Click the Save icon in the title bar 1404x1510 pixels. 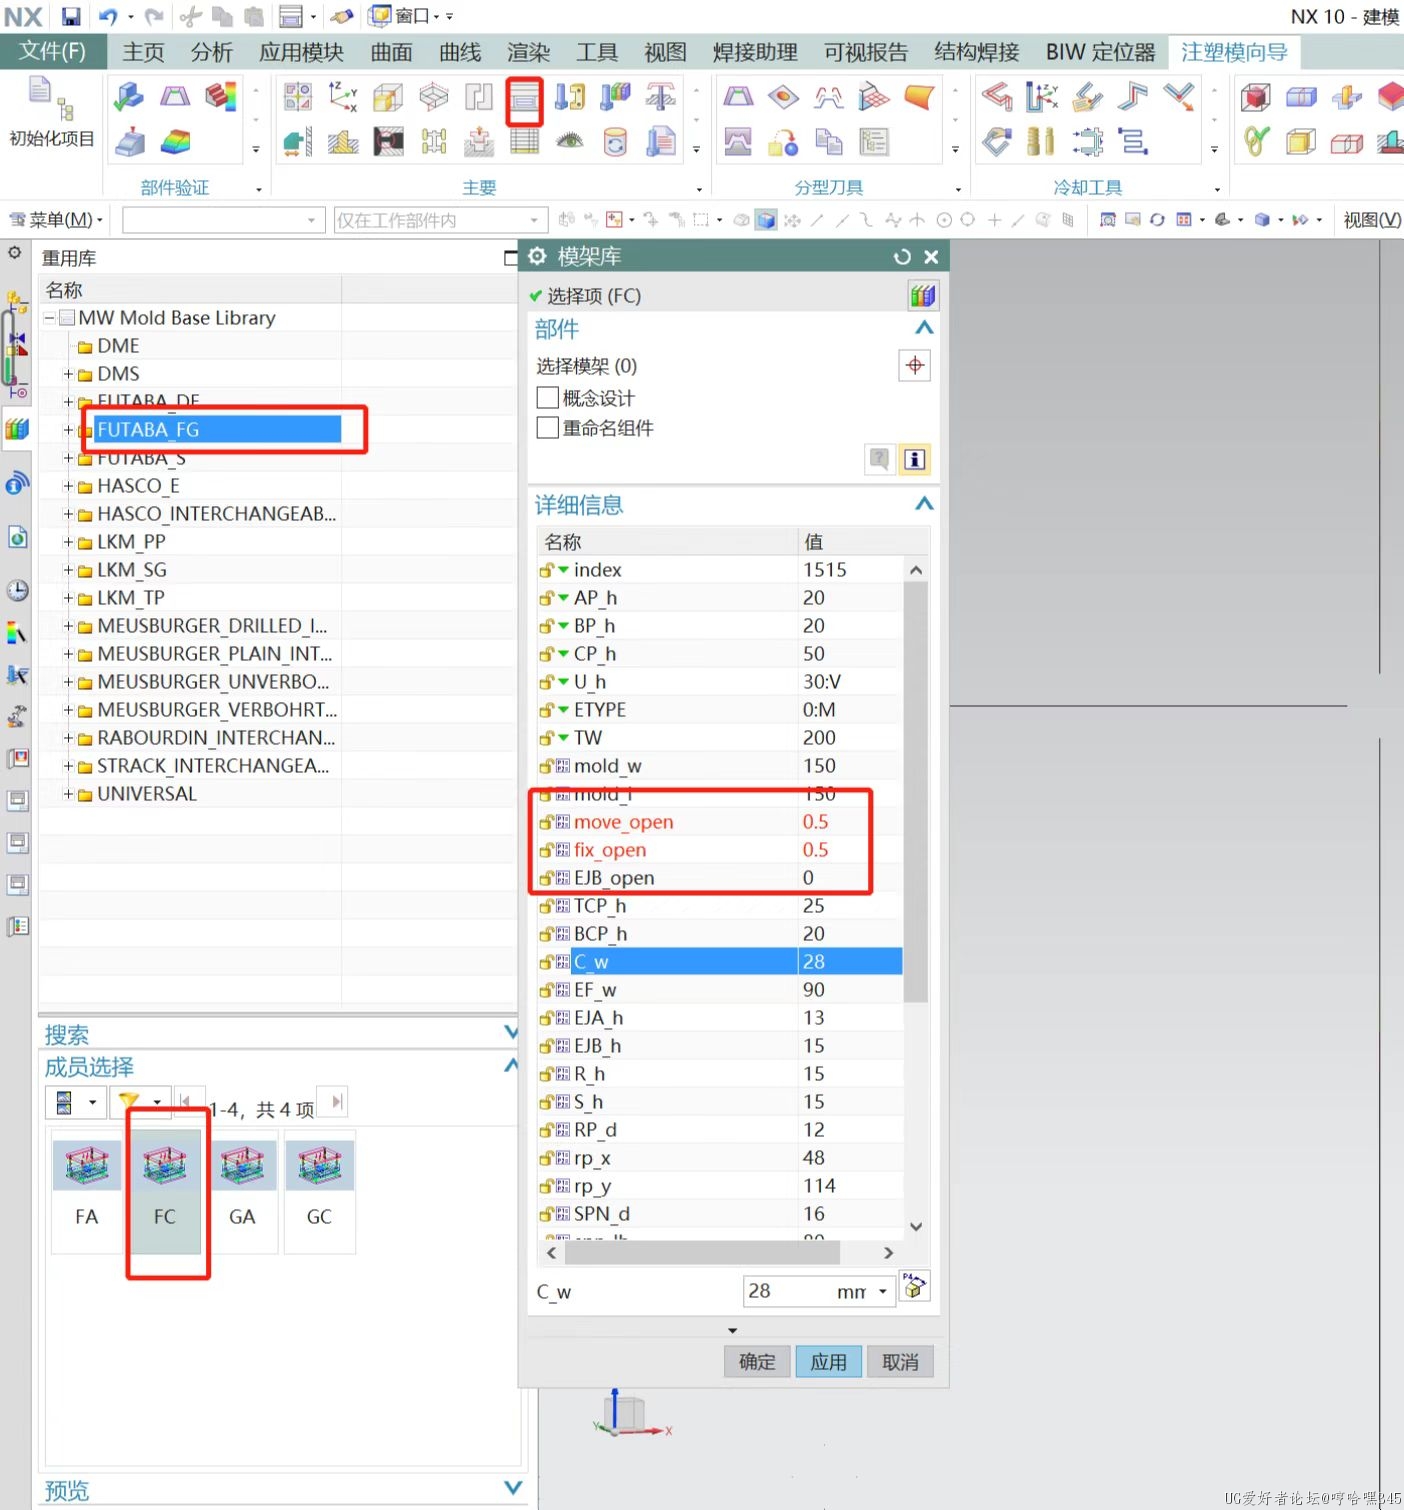point(71,16)
